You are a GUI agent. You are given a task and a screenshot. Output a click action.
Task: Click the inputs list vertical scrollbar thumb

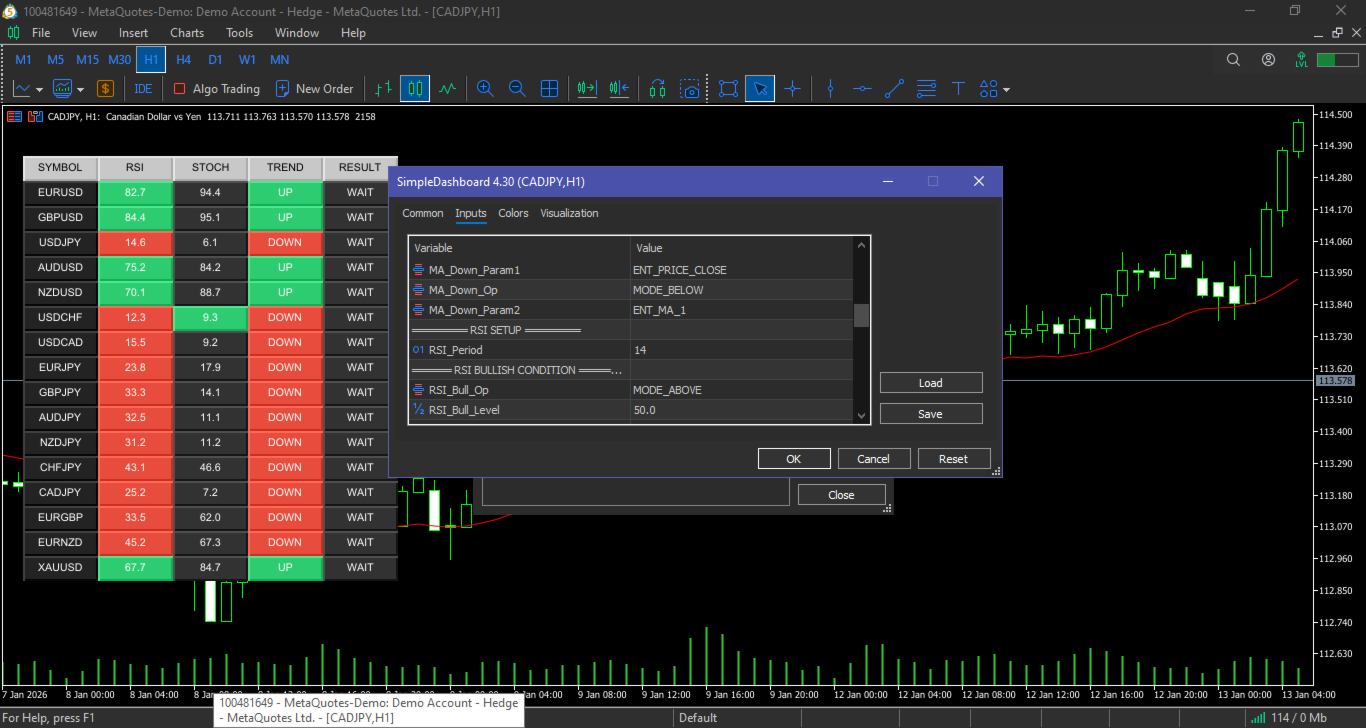(x=861, y=316)
